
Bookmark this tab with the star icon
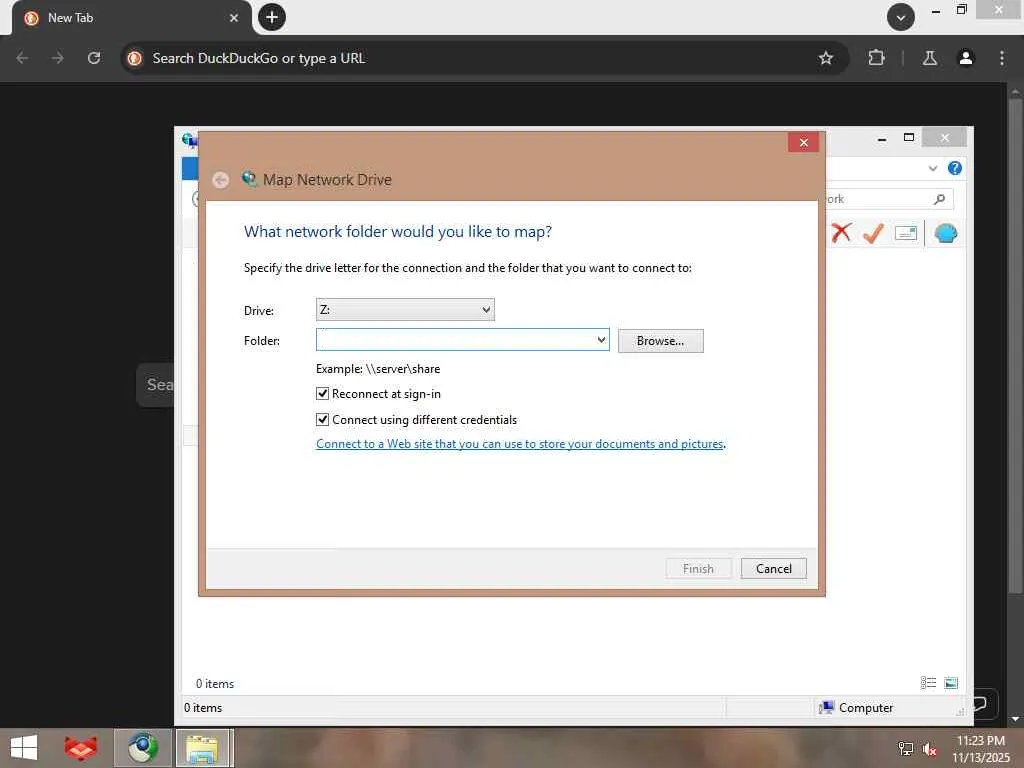pyautogui.click(x=825, y=58)
